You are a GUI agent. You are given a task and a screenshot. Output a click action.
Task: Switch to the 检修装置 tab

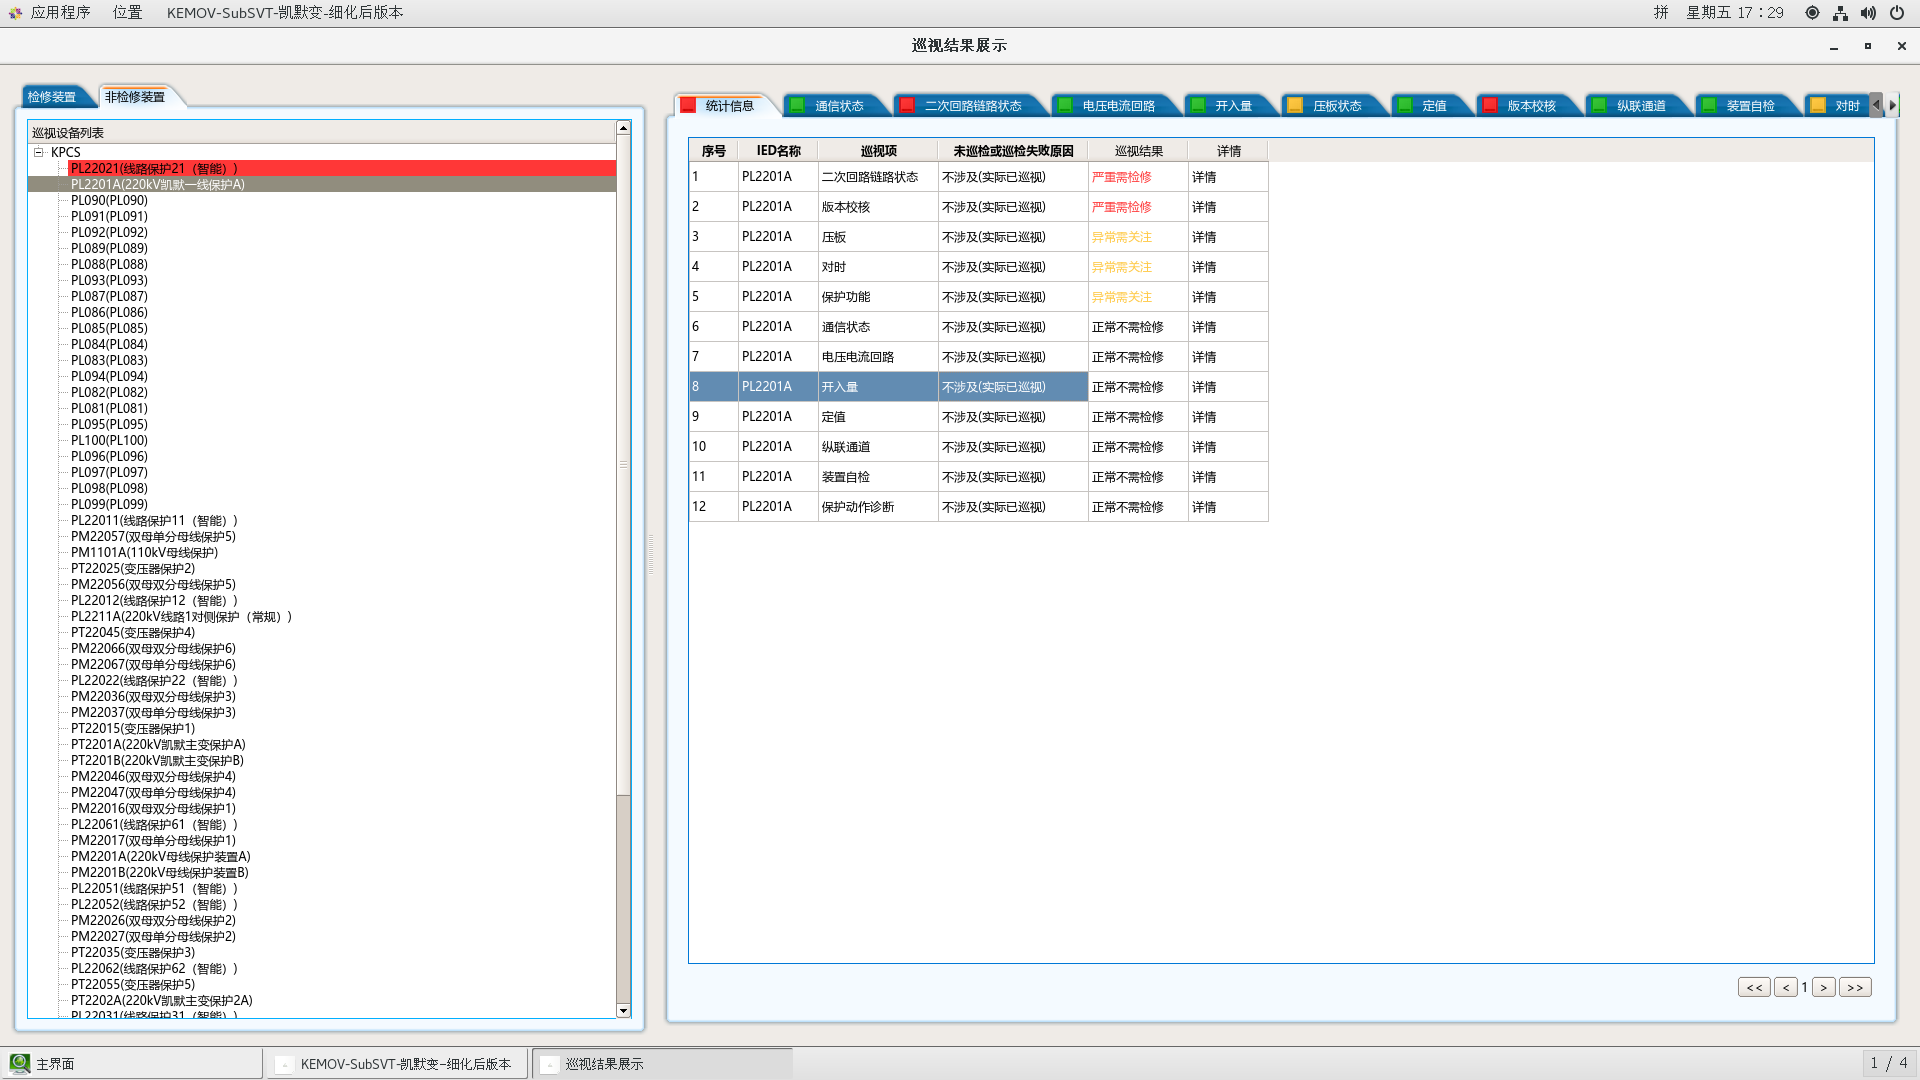pyautogui.click(x=52, y=97)
